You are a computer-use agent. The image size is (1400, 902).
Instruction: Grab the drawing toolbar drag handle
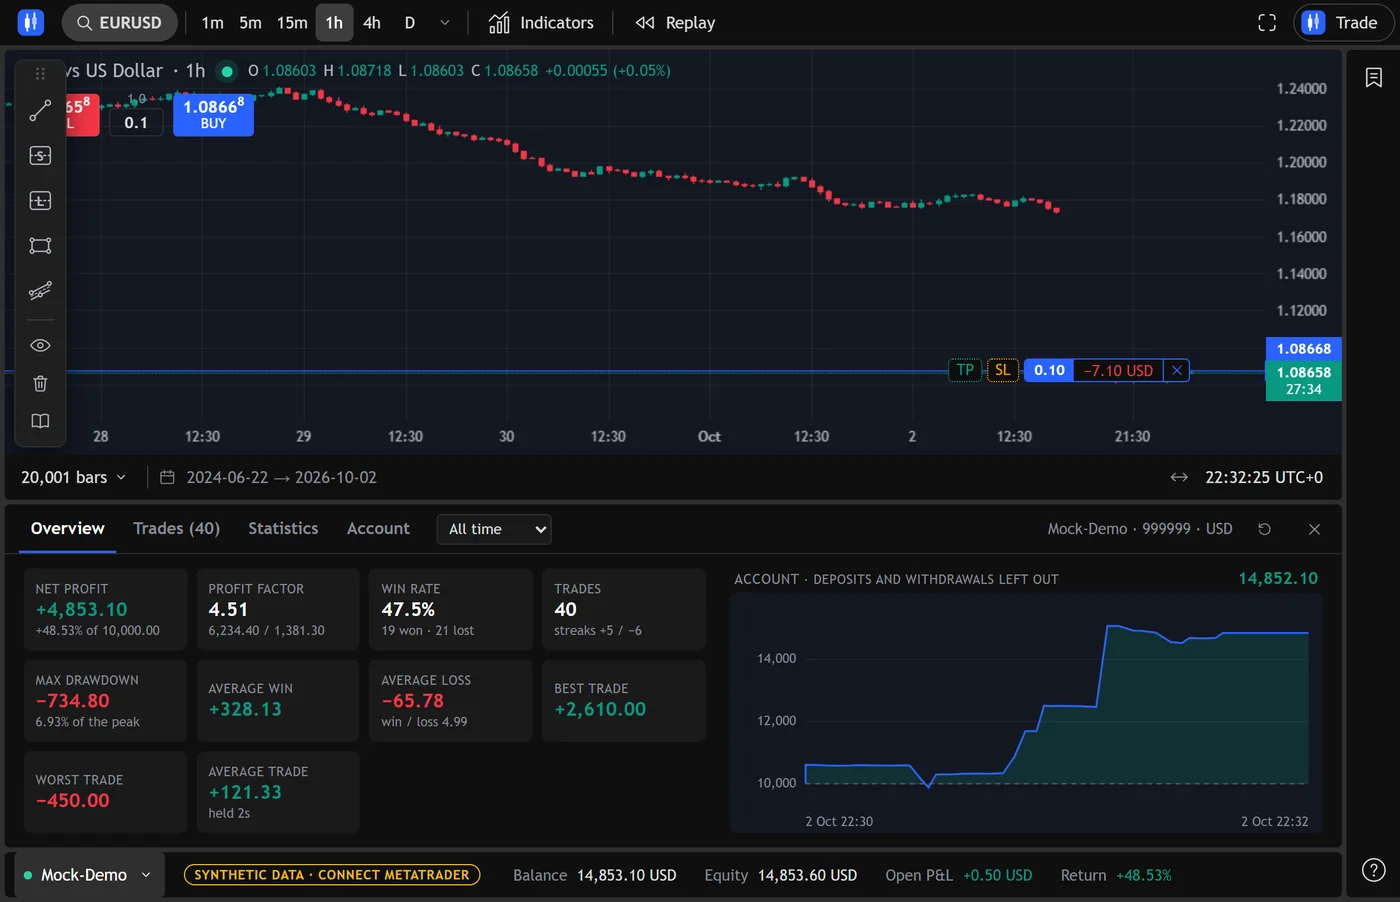tap(40, 73)
